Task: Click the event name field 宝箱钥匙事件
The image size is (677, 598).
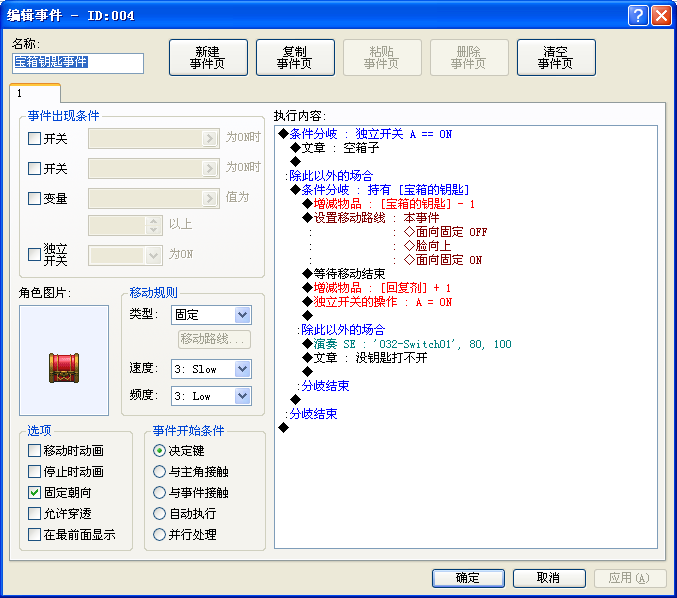Action: click(x=78, y=63)
